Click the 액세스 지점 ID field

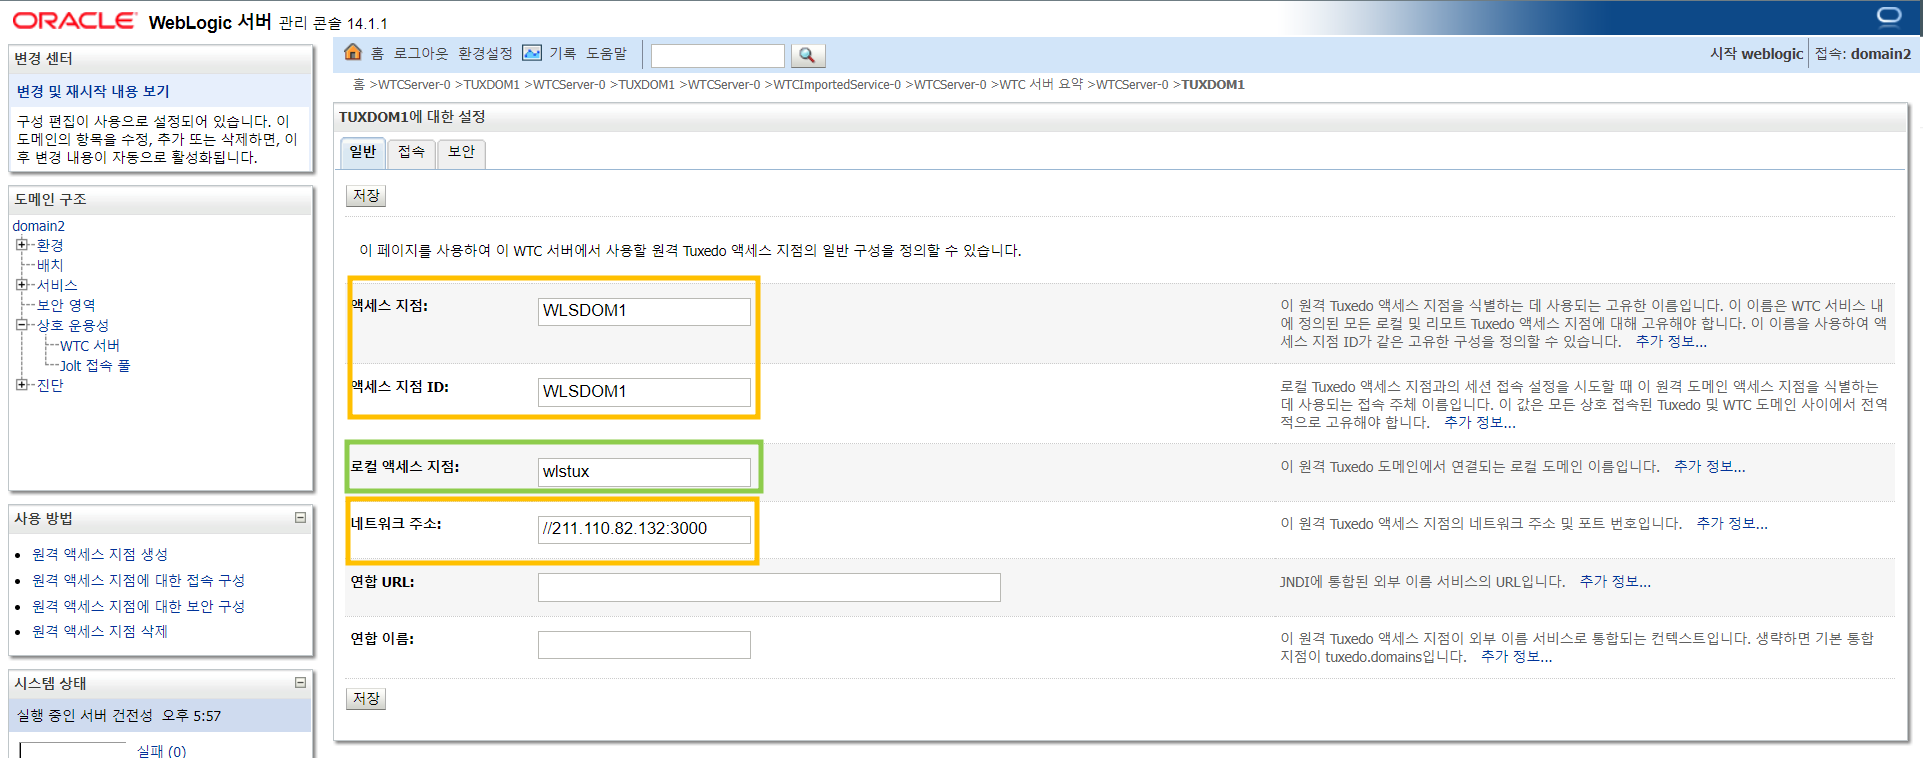point(644,392)
